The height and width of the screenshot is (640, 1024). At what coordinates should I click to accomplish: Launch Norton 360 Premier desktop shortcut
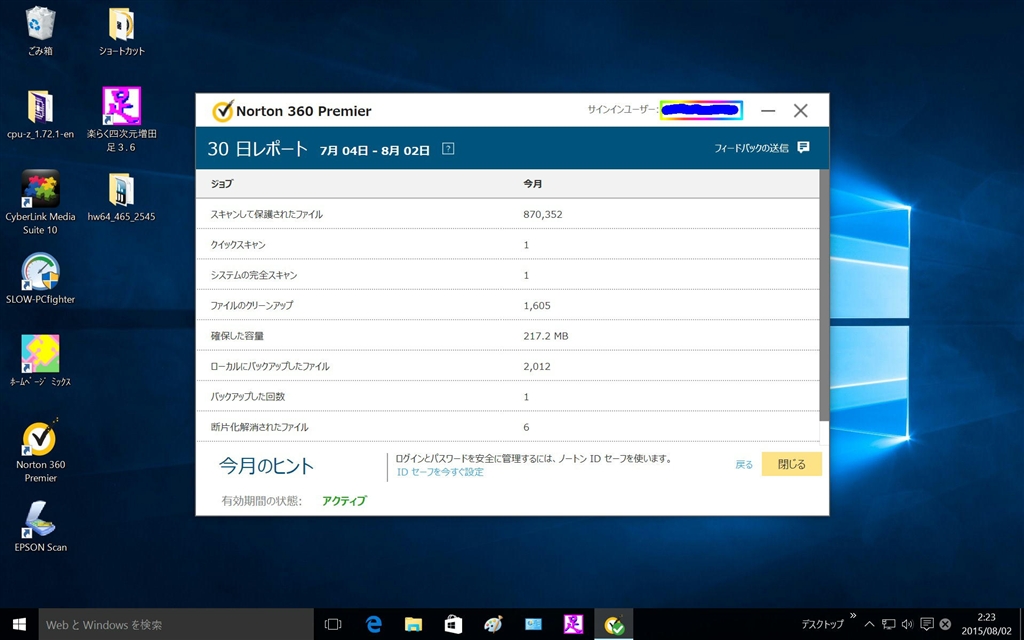pos(40,437)
